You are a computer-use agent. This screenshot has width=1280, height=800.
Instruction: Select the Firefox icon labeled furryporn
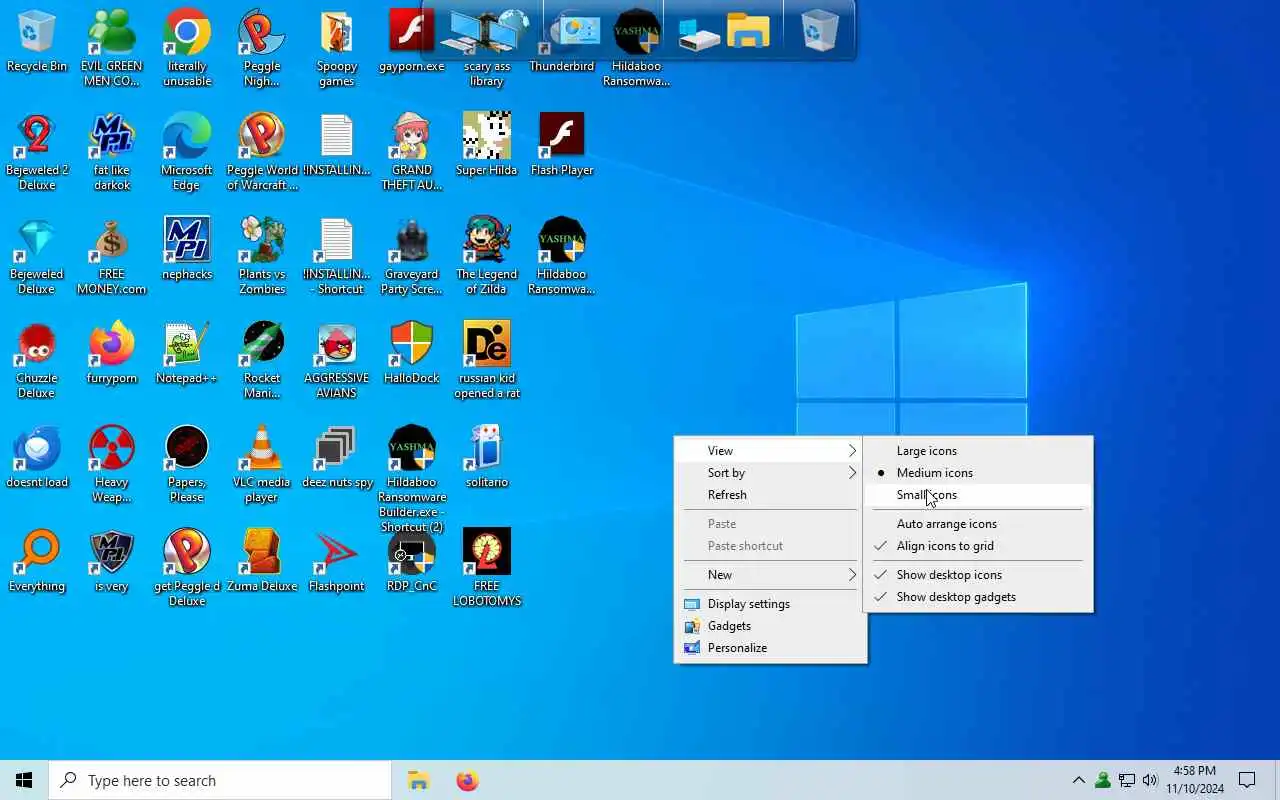point(112,352)
